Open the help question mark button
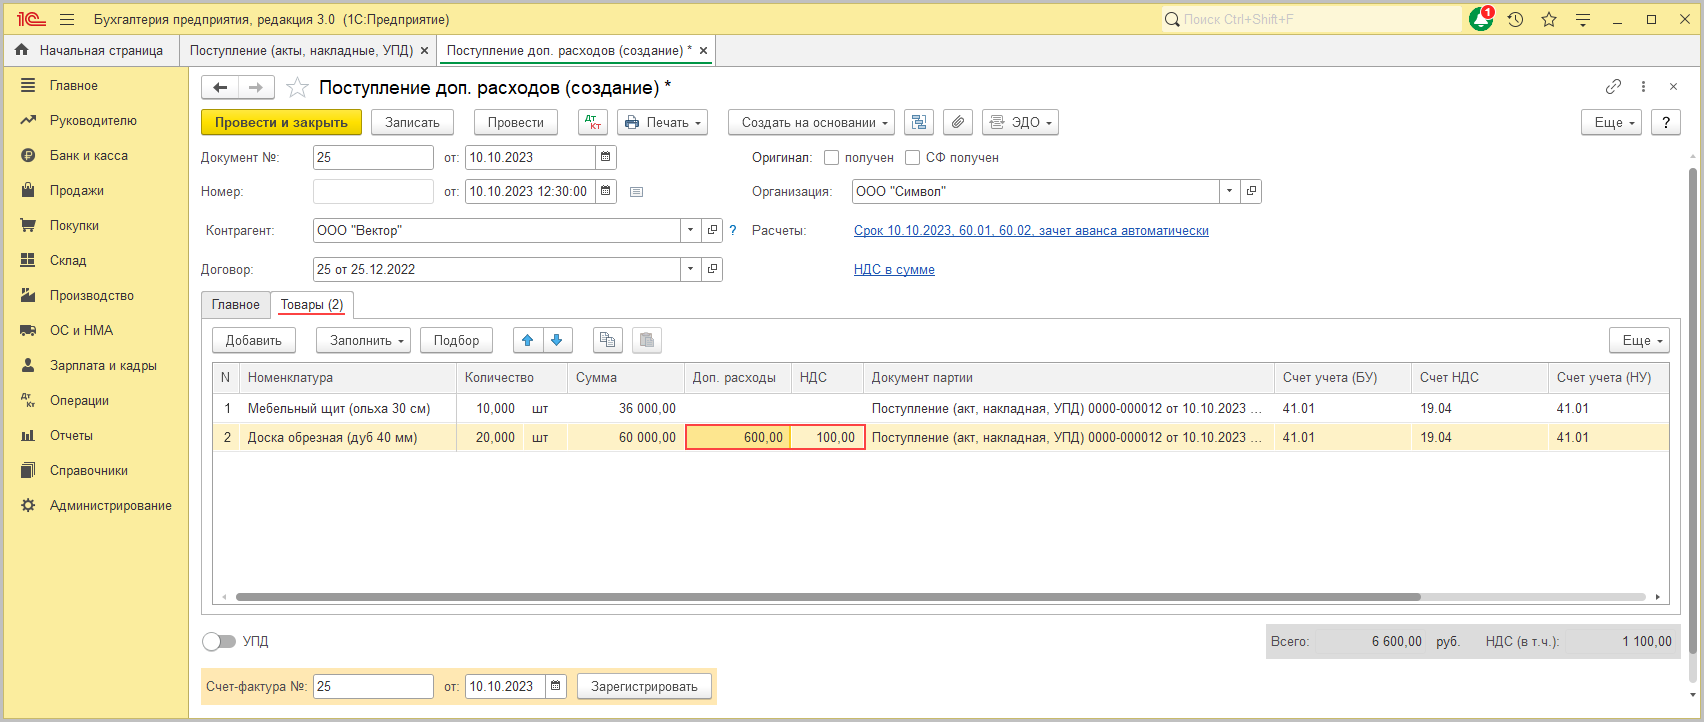 [1665, 122]
